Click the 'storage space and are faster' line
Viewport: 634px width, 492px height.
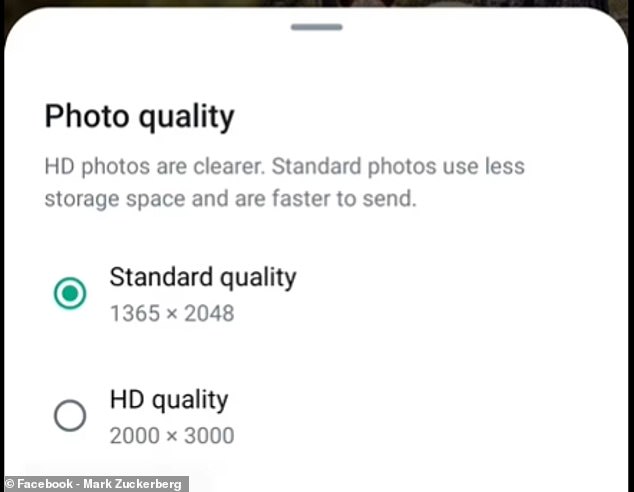(230, 199)
